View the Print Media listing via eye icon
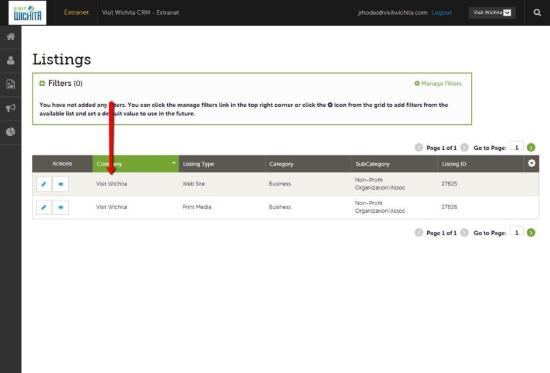 click(x=60, y=207)
